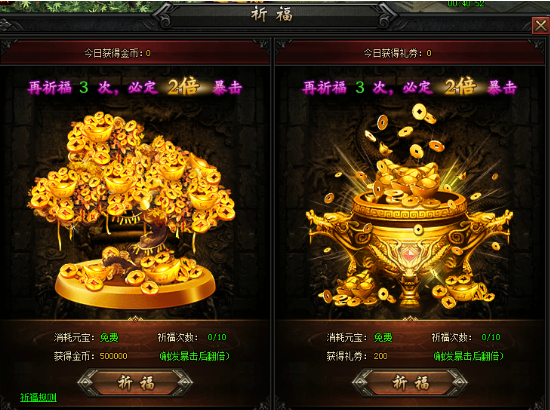Click the 获得金币 500000 value
The width and height of the screenshot is (550, 410).
[x=114, y=356]
